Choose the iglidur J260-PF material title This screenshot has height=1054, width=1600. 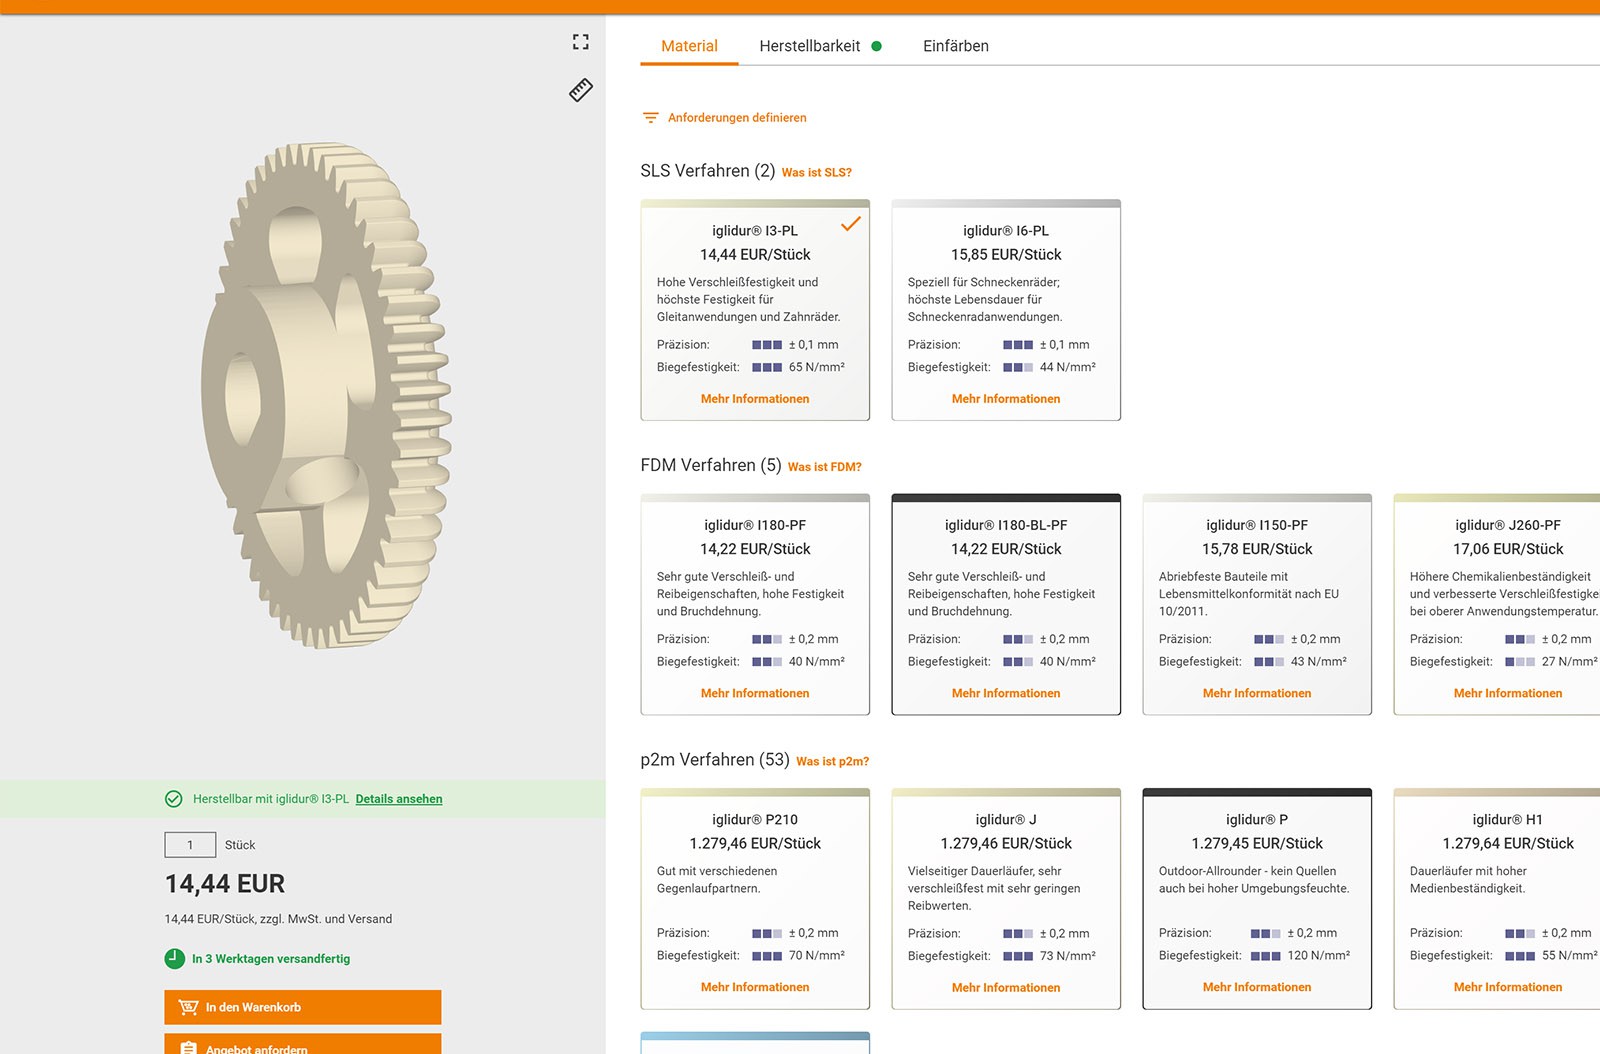tap(1508, 525)
